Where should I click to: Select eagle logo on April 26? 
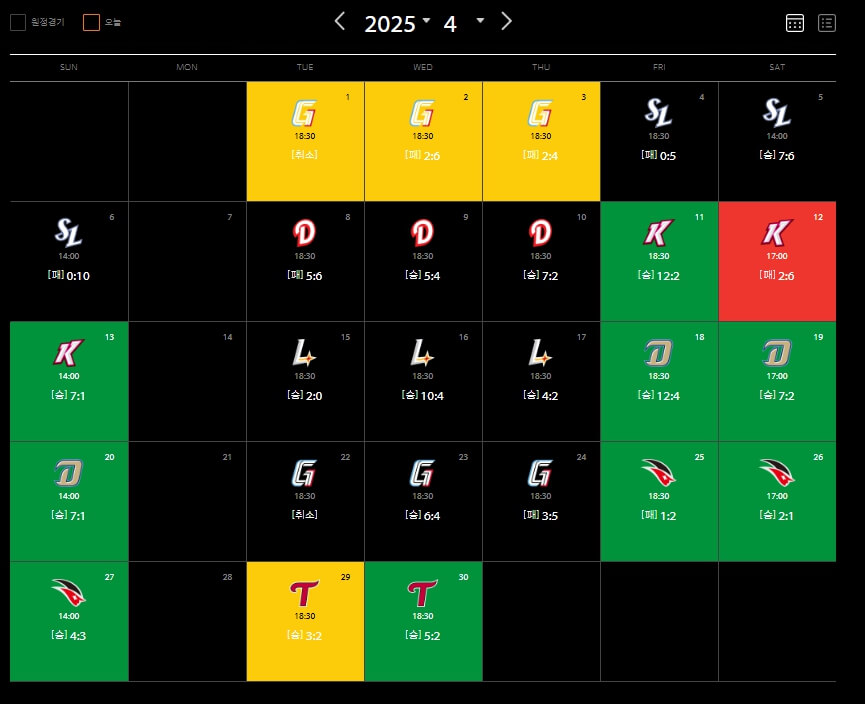tap(777, 473)
